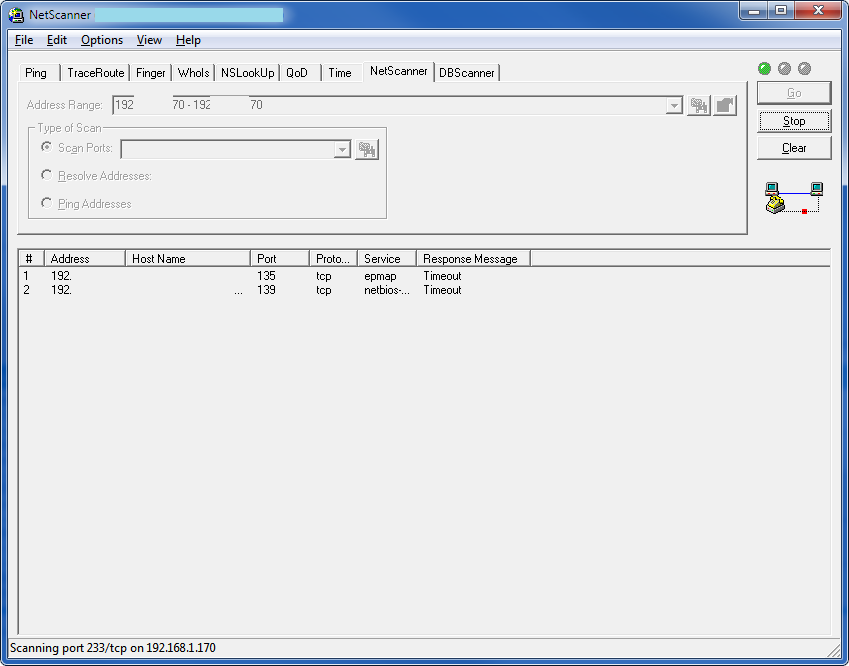Screen dimensions: 849x666
Task: Click Timeout message in the netbios row
Action: point(442,290)
